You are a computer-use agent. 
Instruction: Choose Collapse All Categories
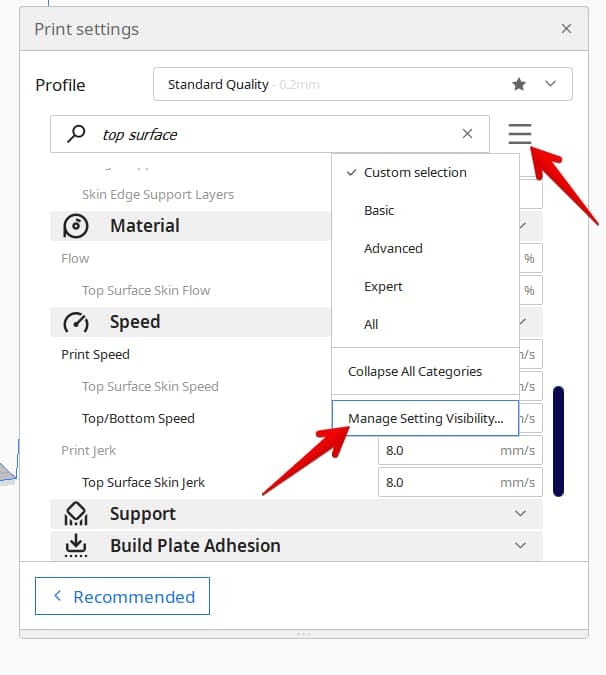tap(414, 371)
